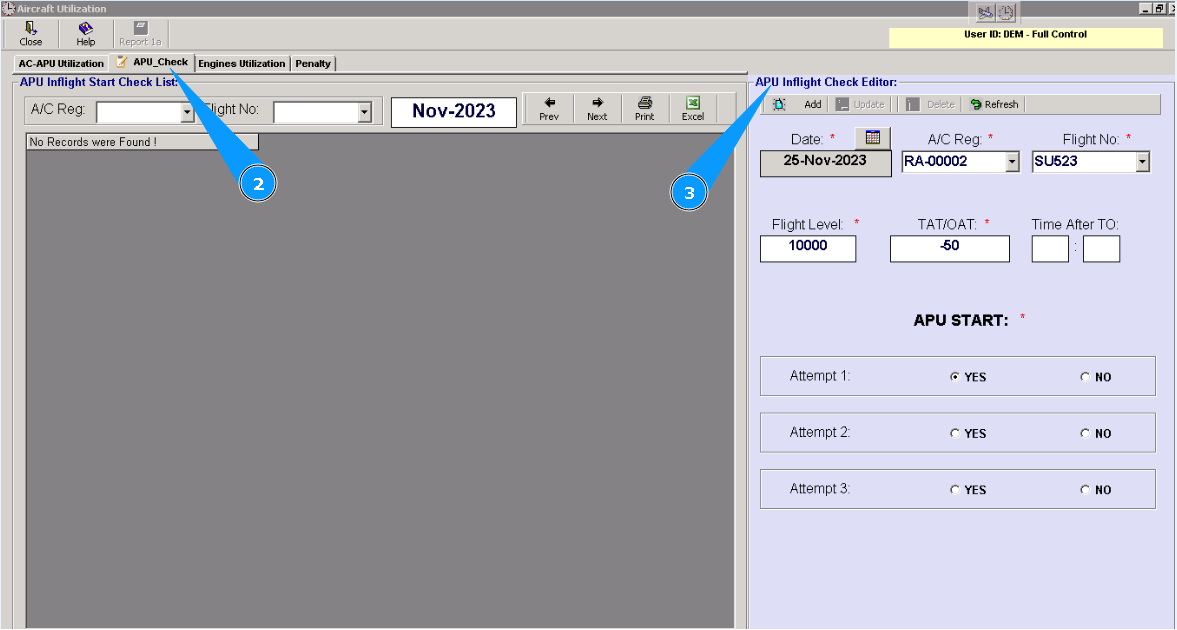Viewport: 1177px width, 630px height.
Task: Click the Time After TO minutes box
Action: pyautogui.click(x=1101, y=249)
